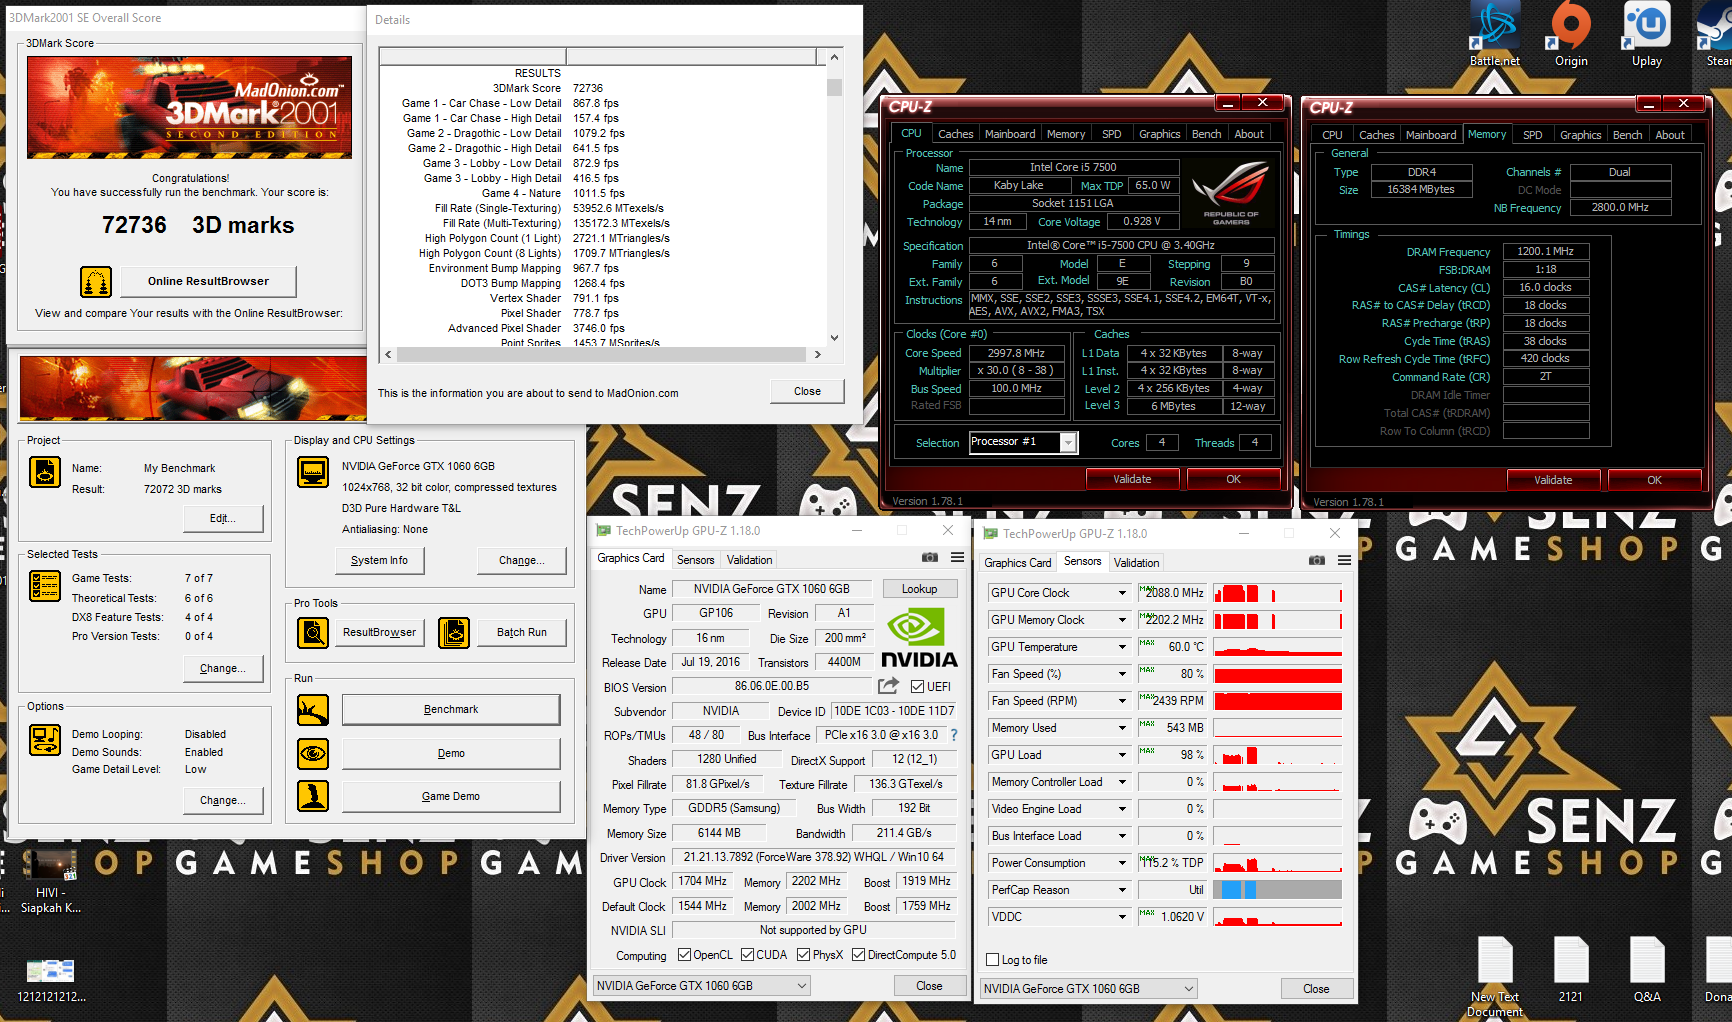
Task: Click the Project name icon in 3DMark
Action: (x=45, y=471)
